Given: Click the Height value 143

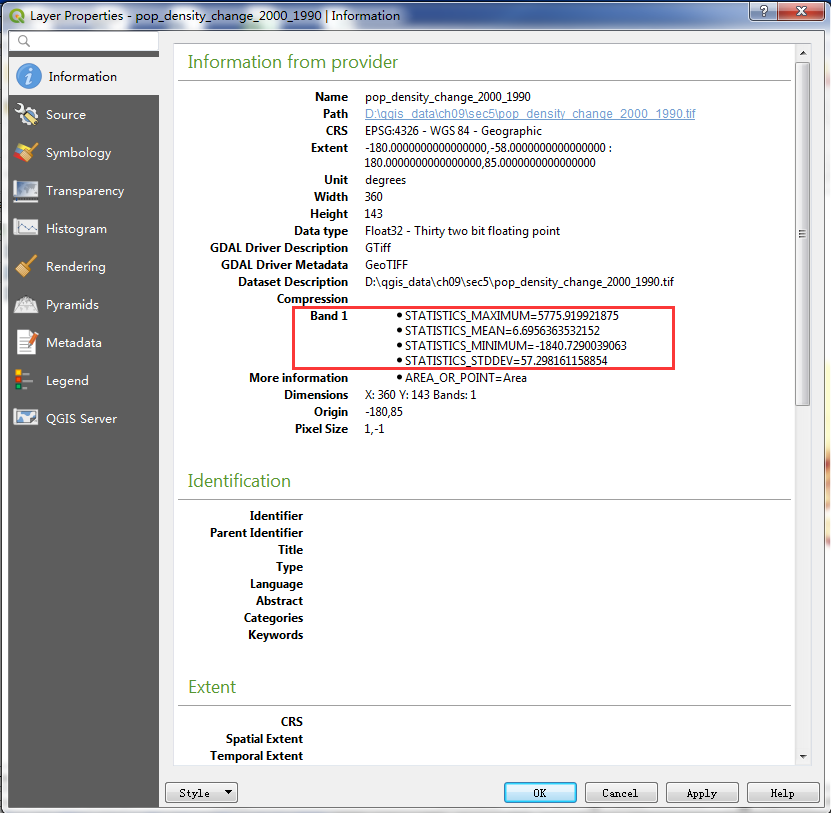Looking at the screenshot, I should [373, 214].
